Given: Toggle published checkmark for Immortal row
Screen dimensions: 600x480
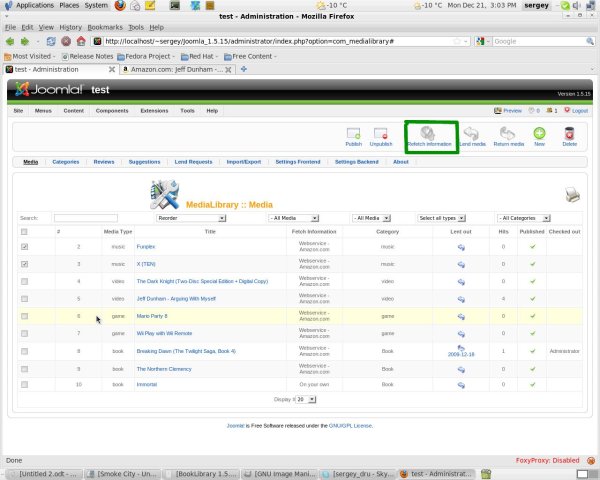Looking at the screenshot, I should point(532,384).
